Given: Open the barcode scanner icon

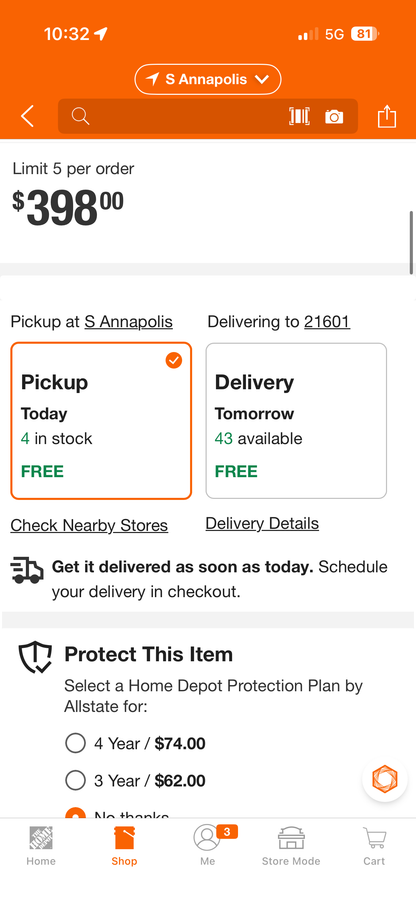Looking at the screenshot, I should pyautogui.click(x=299, y=116).
